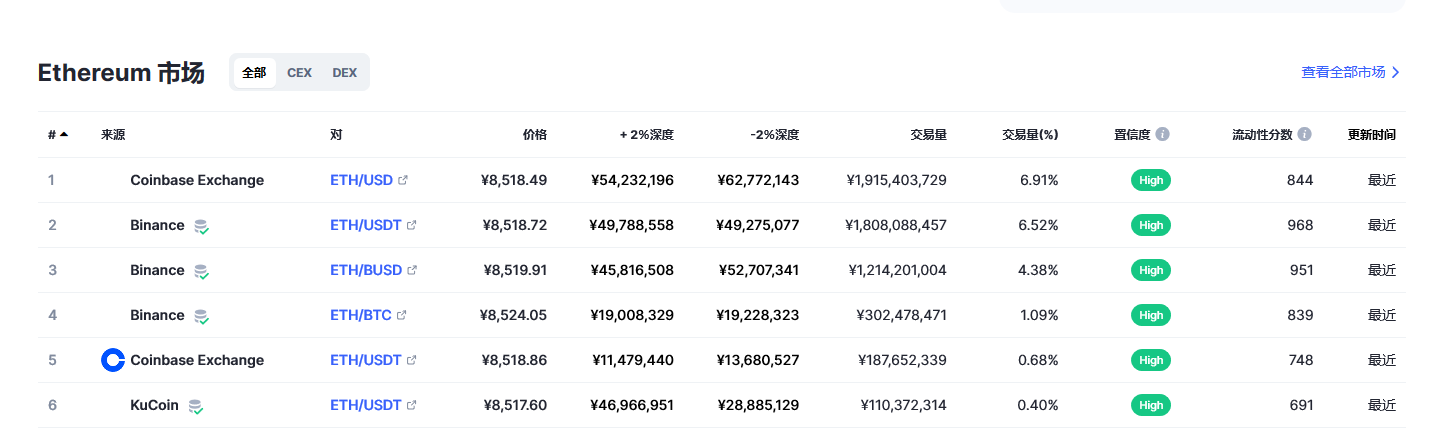Click the info icon beside 置信度

pyautogui.click(x=1162, y=134)
